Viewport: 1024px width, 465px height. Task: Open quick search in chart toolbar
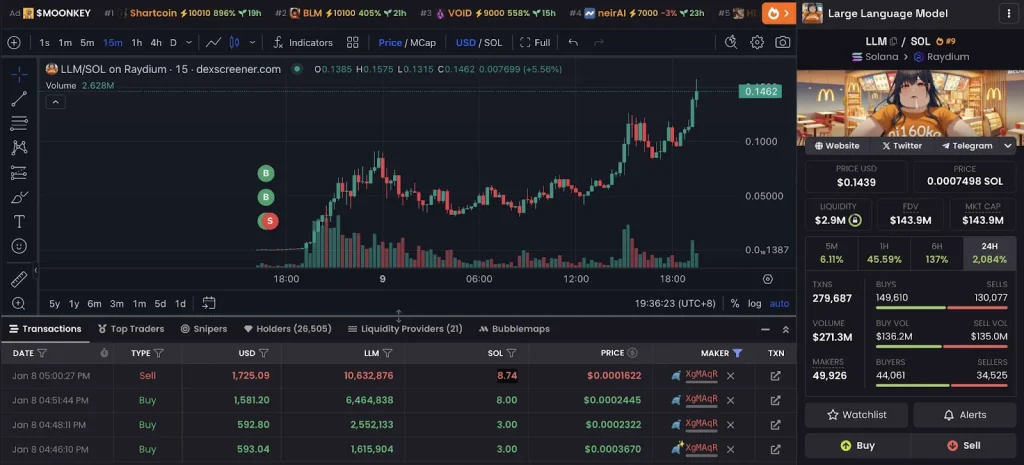[731, 42]
